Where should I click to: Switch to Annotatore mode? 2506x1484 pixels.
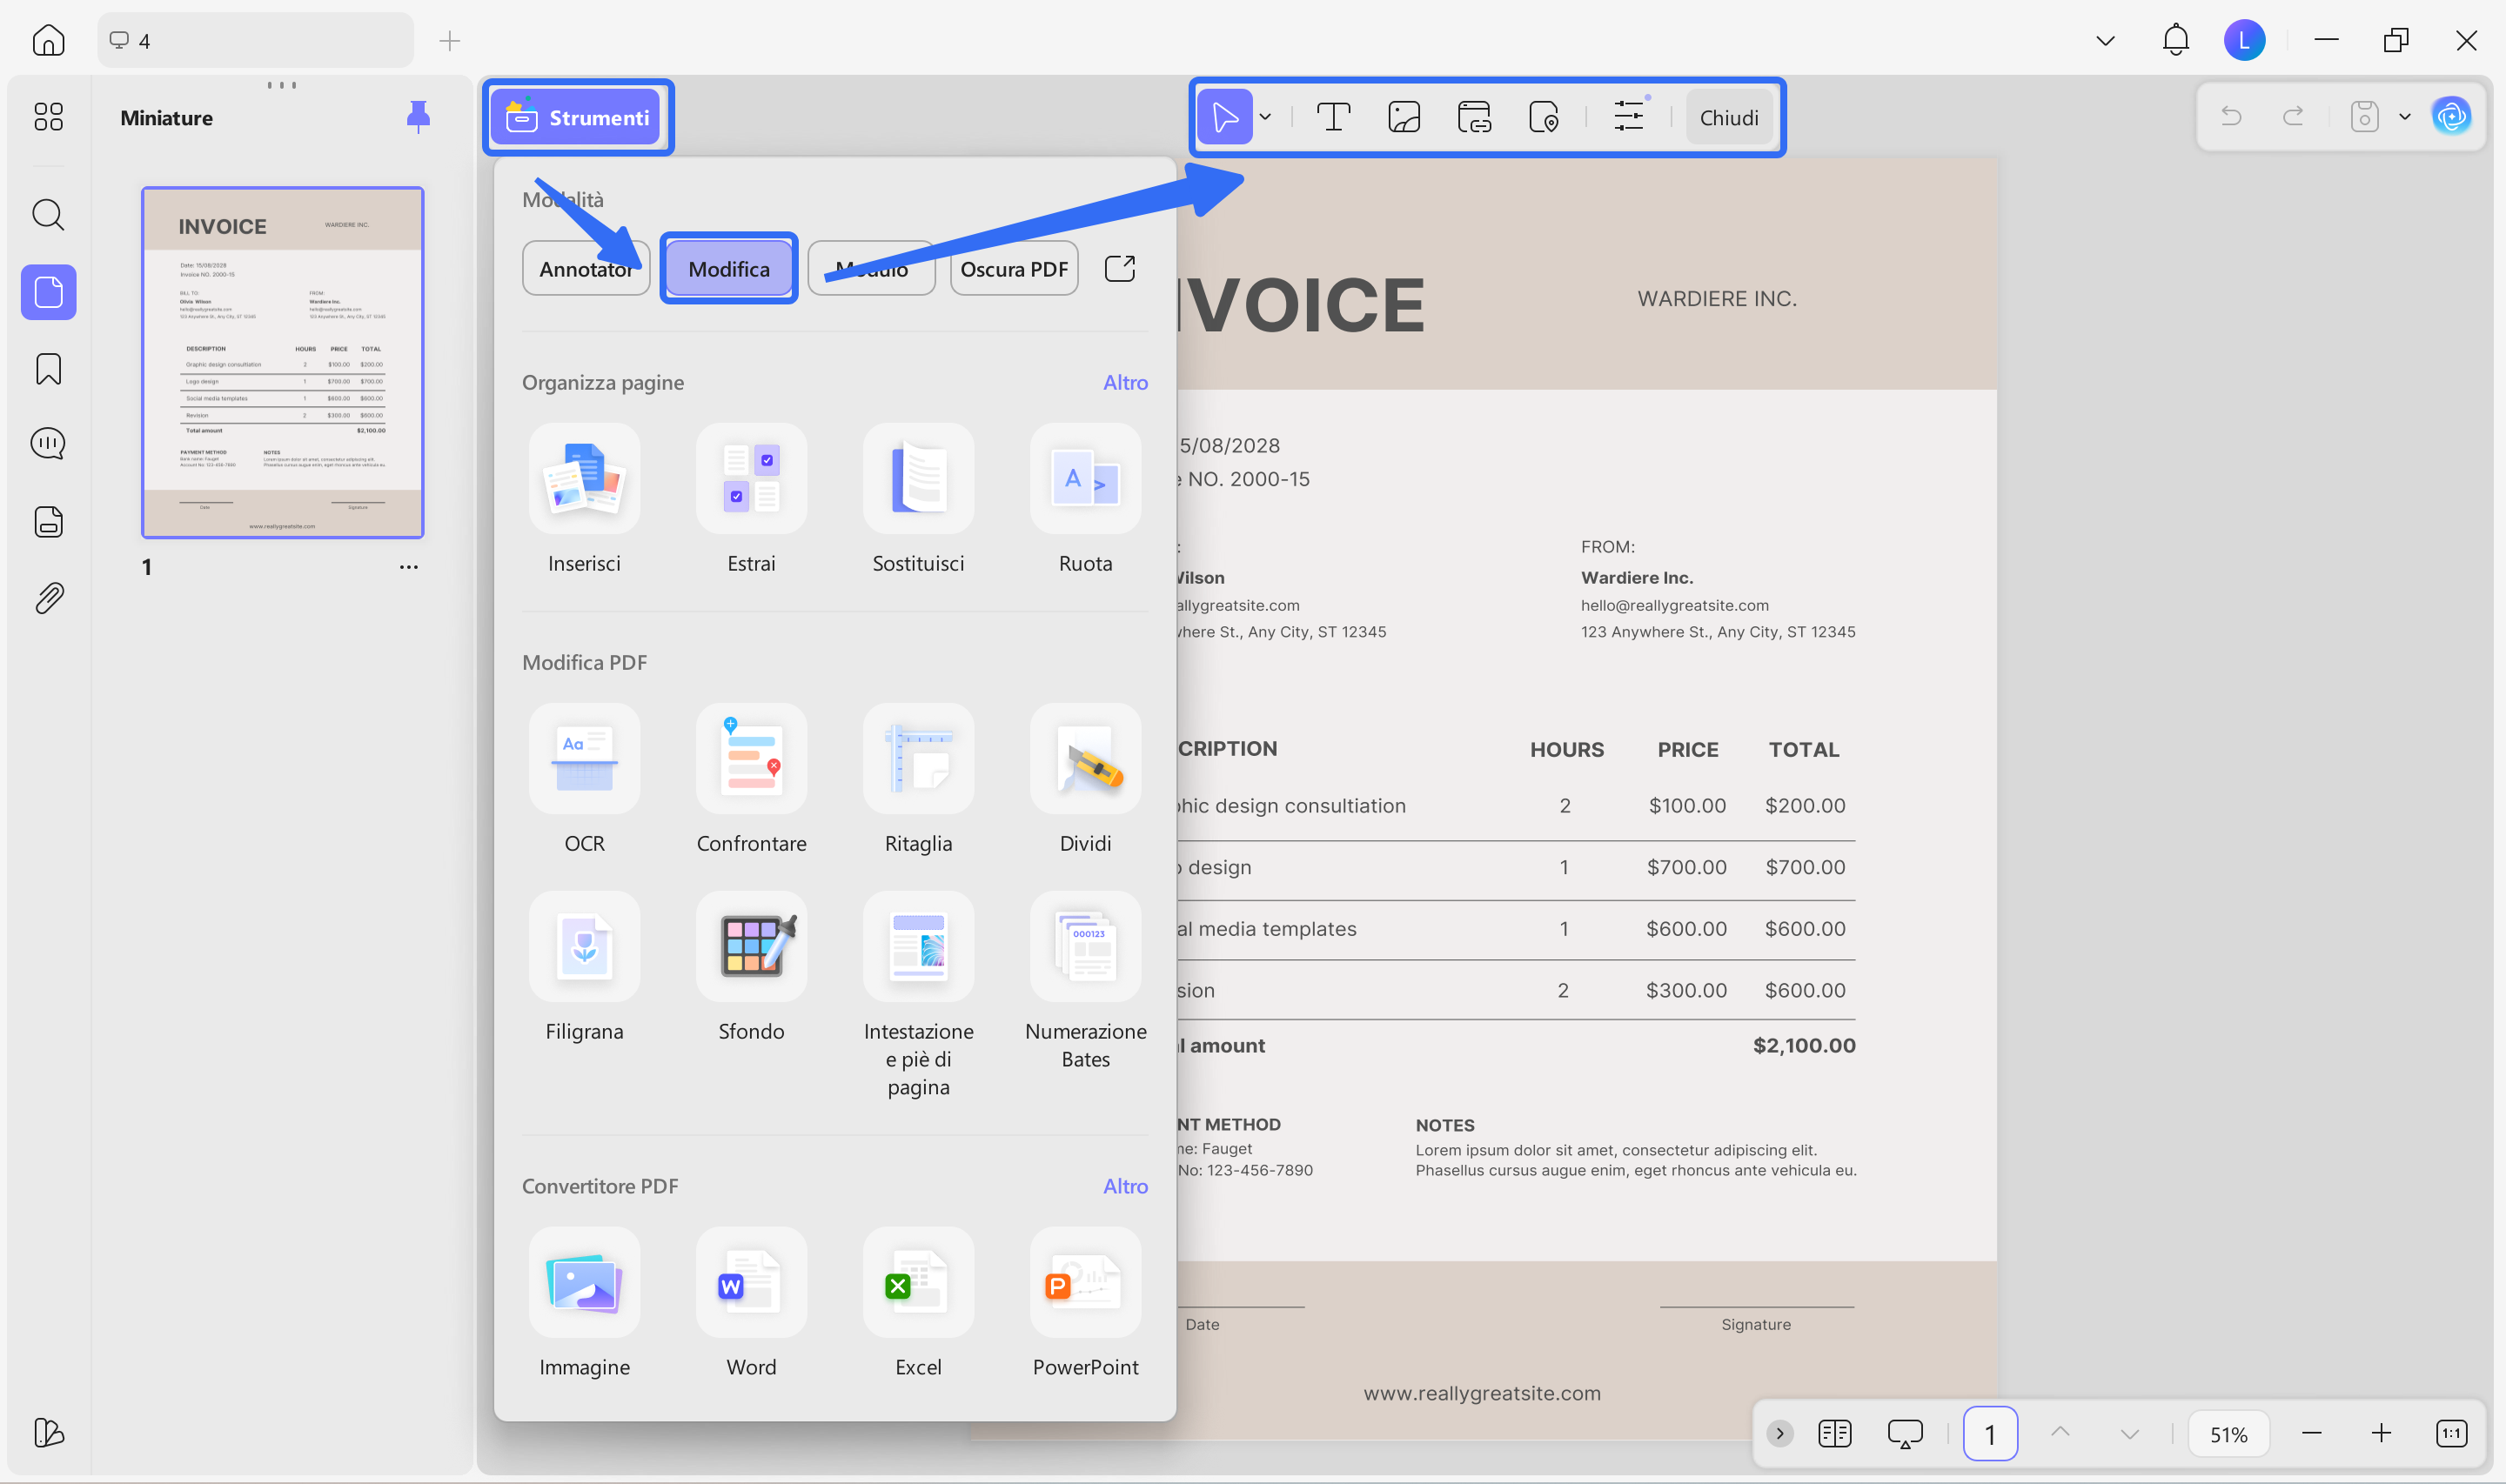586,268
